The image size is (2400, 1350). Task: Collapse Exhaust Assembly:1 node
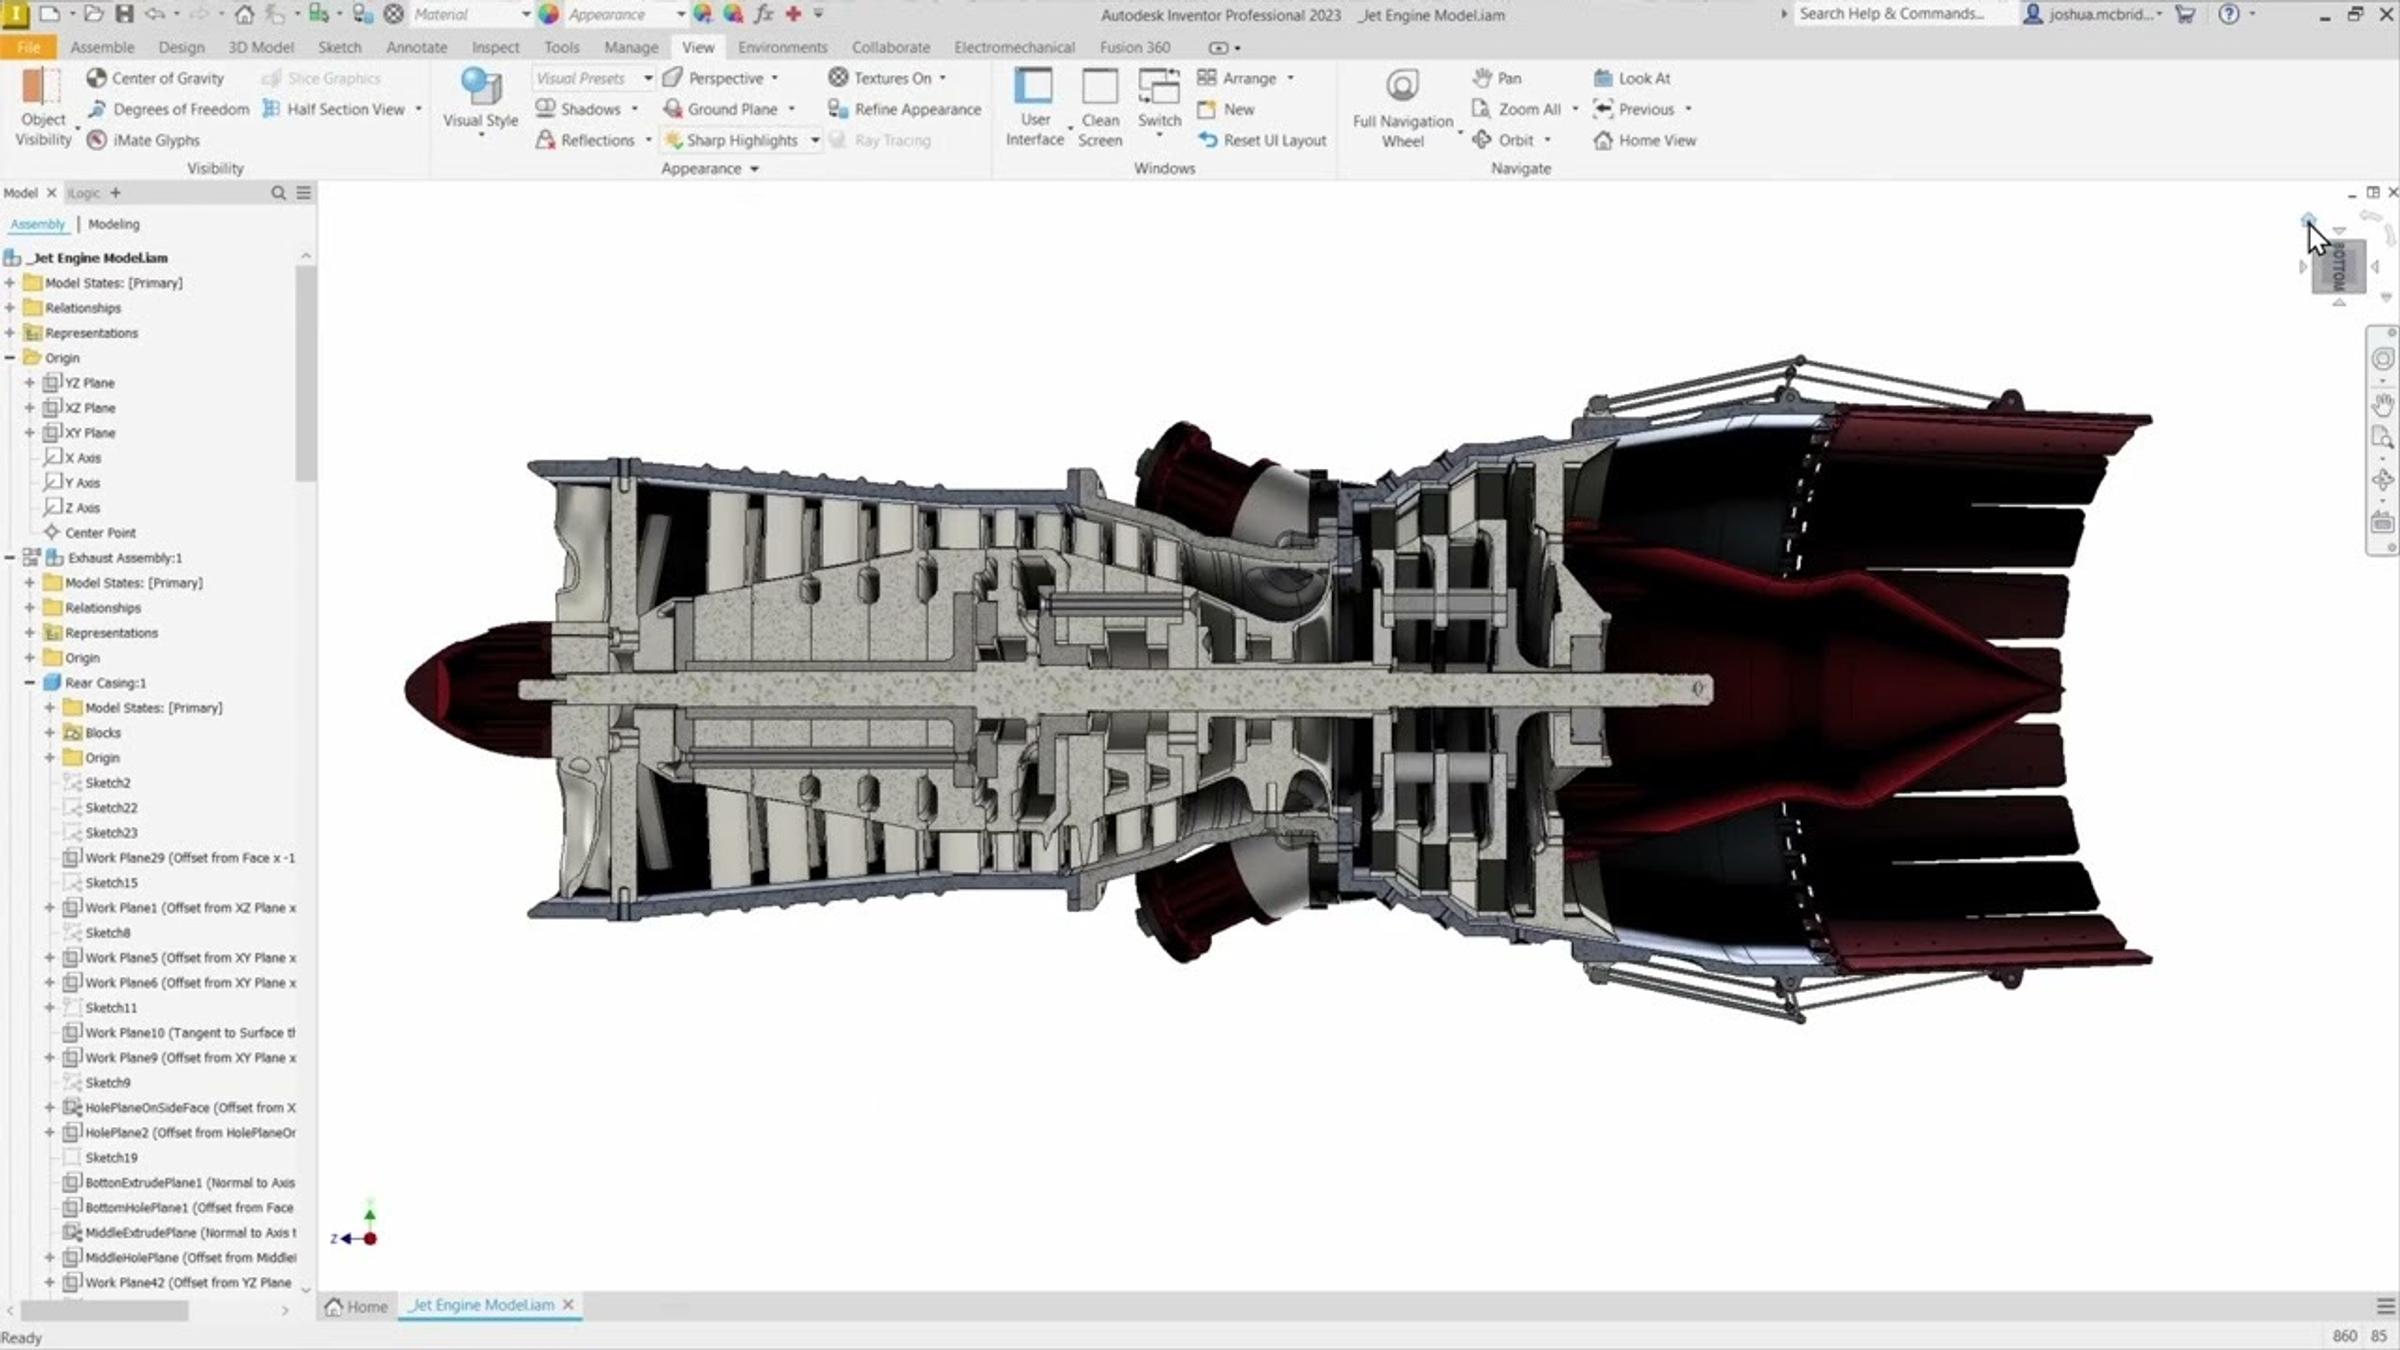(x=10, y=558)
